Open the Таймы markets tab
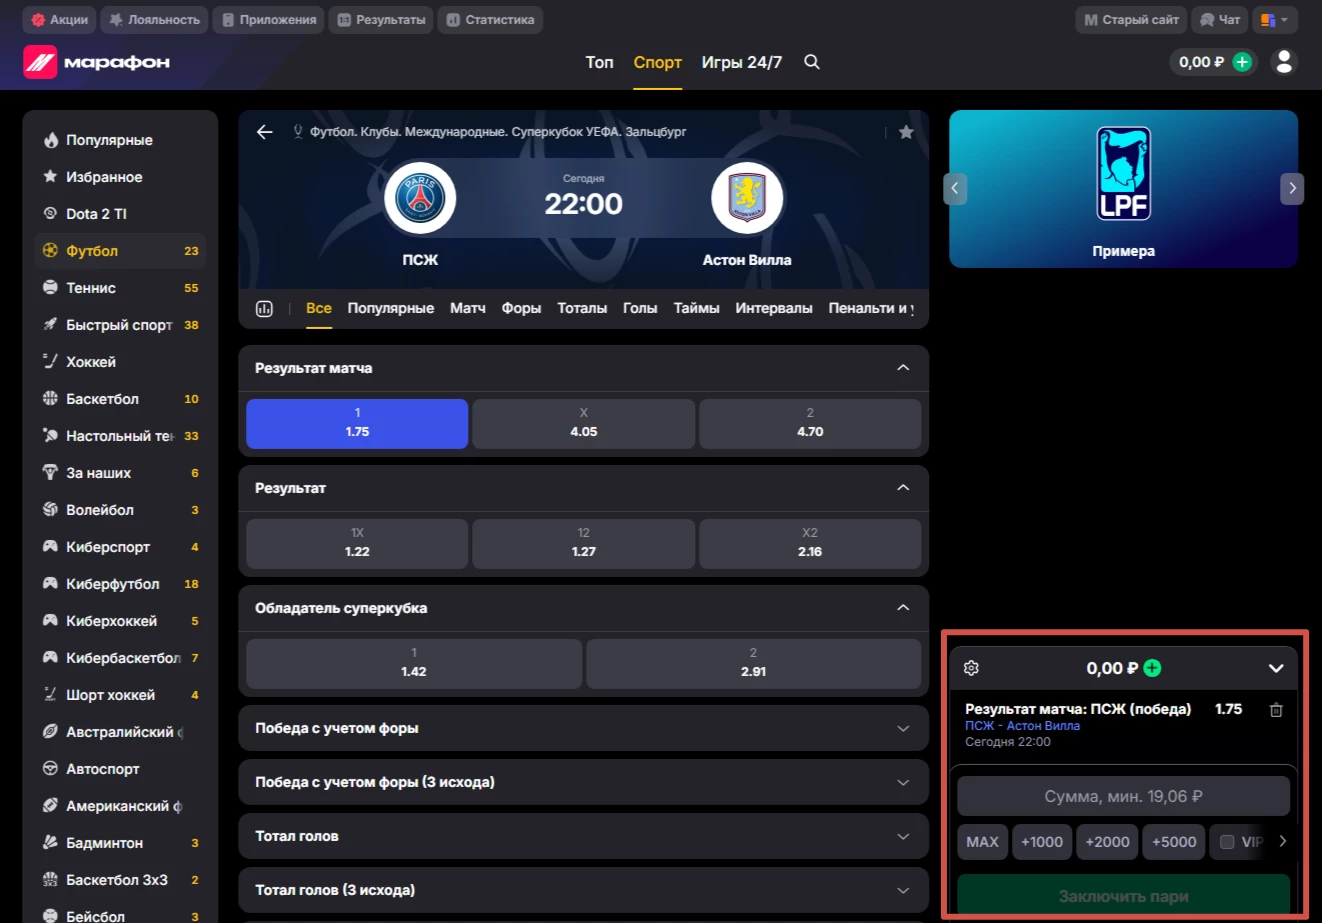Viewport: 1322px width, 923px height. 696,308
